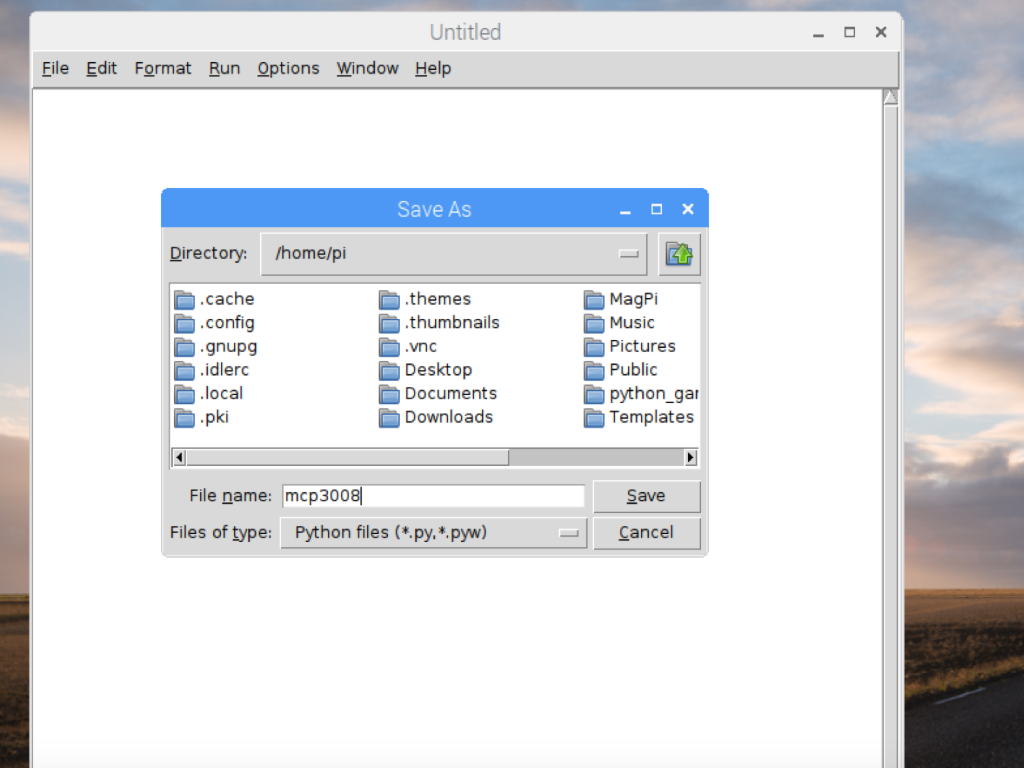Select the Public folder icon
The image size is (1024, 768).
click(594, 370)
